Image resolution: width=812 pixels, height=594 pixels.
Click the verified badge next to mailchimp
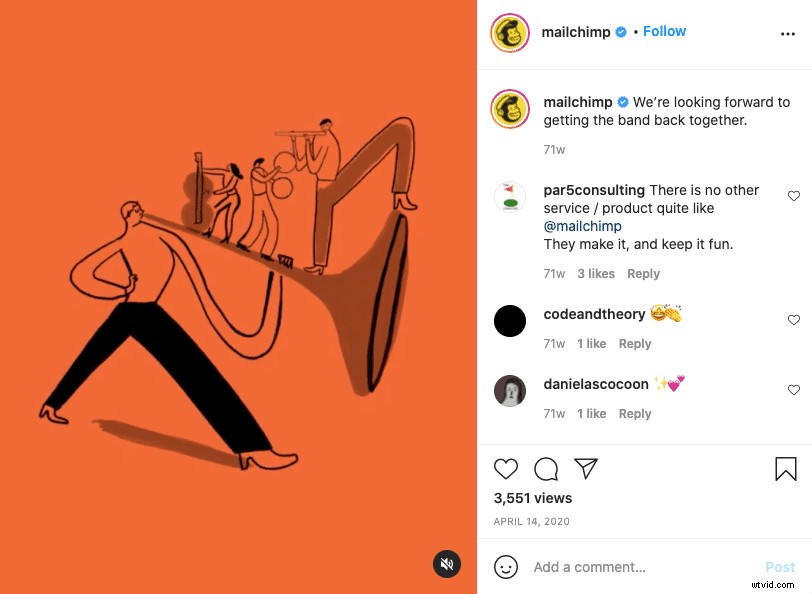point(621,31)
